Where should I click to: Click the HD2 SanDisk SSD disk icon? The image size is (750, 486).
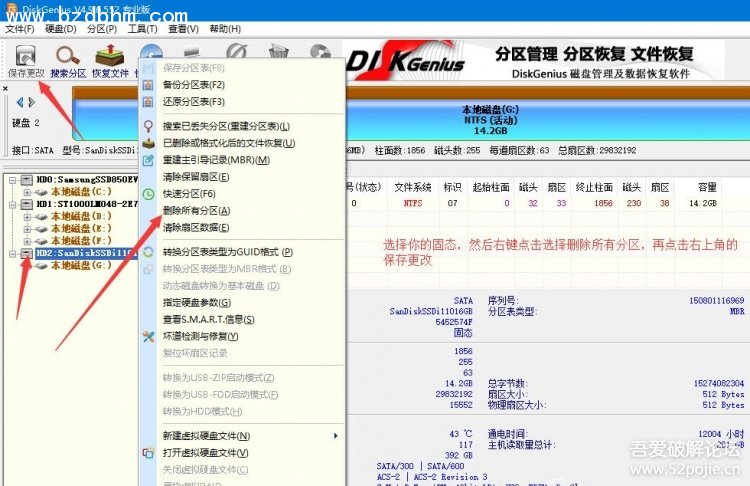pyautogui.click(x=27, y=253)
